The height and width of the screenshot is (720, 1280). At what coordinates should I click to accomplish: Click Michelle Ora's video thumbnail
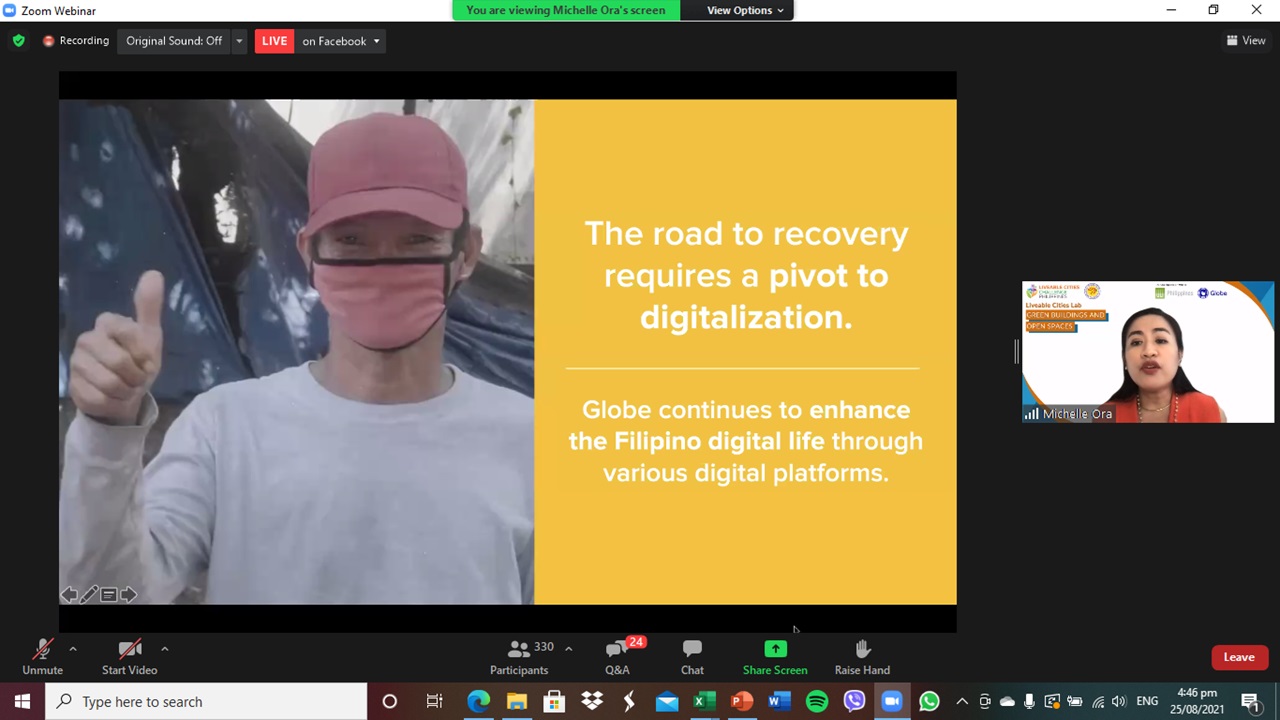pos(1148,352)
